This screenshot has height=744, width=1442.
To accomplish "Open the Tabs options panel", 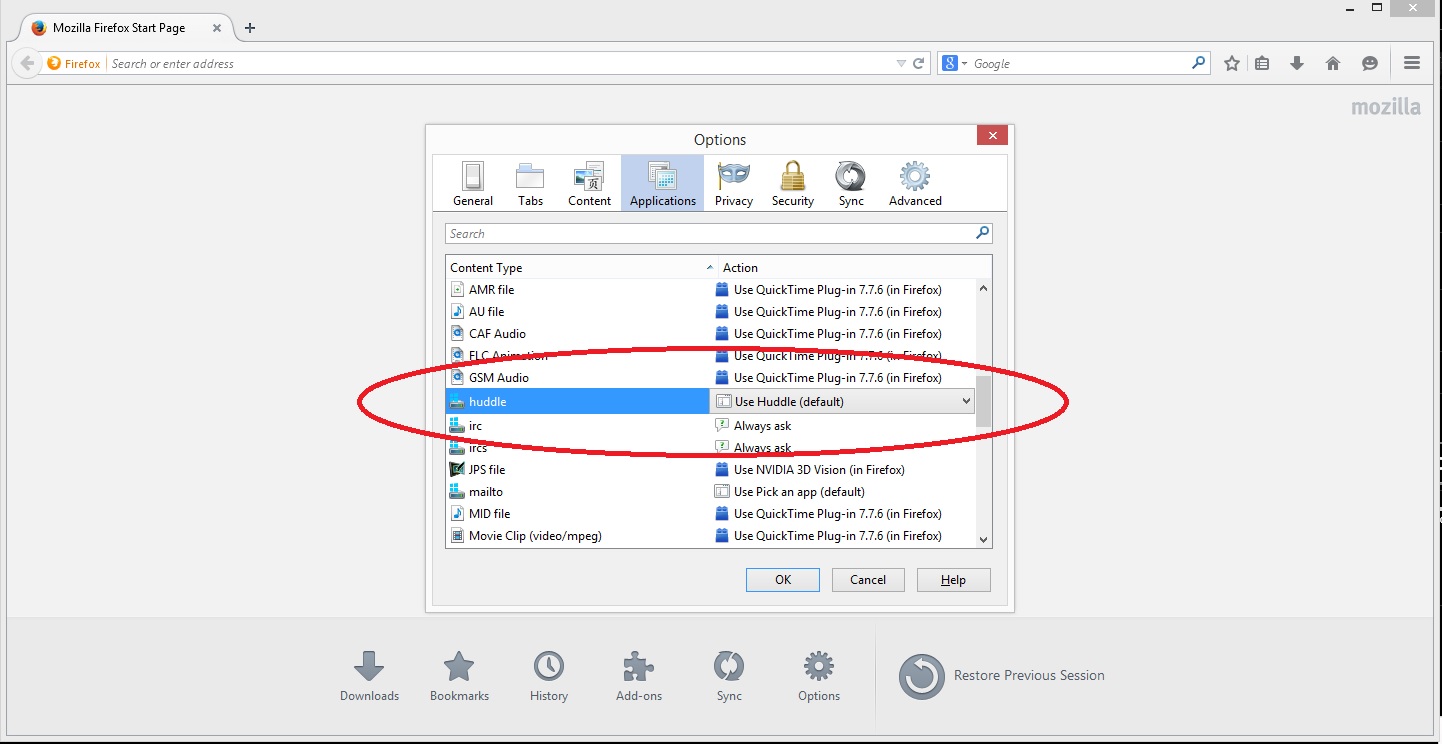I will click(x=530, y=183).
